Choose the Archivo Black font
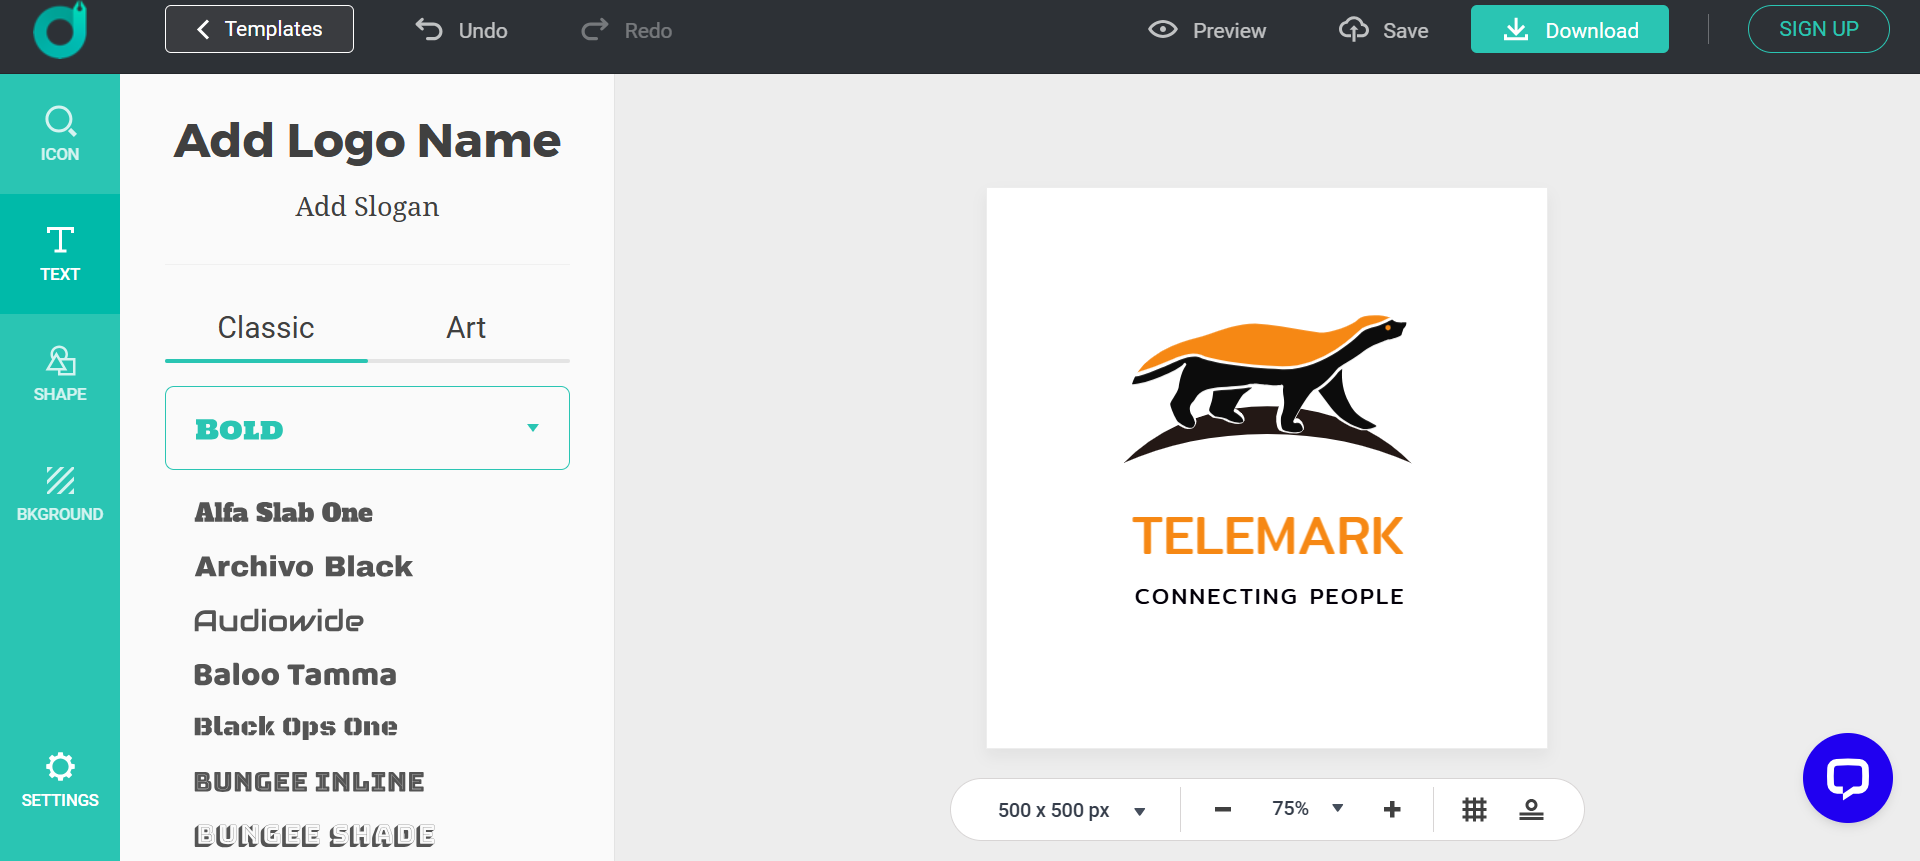Viewport: 1920px width, 861px height. click(x=304, y=566)
